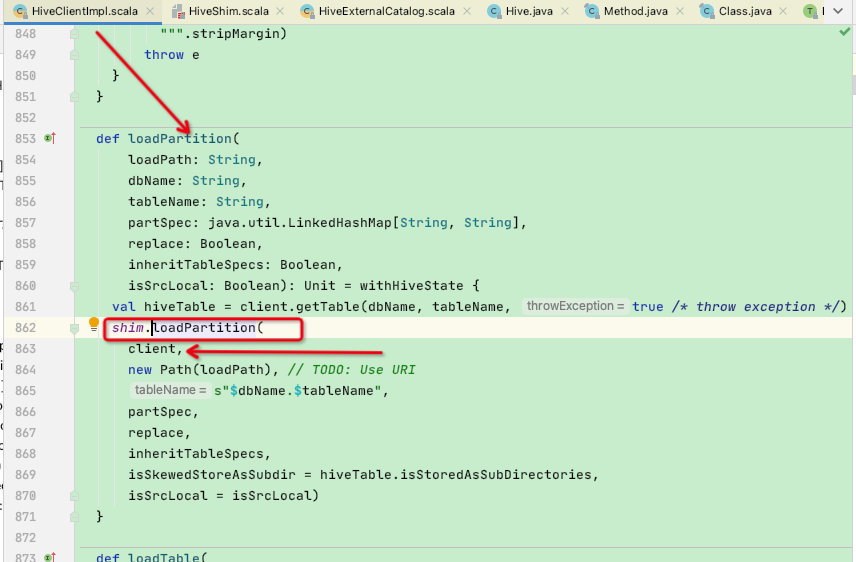Click the Method.java class icon

592,11
